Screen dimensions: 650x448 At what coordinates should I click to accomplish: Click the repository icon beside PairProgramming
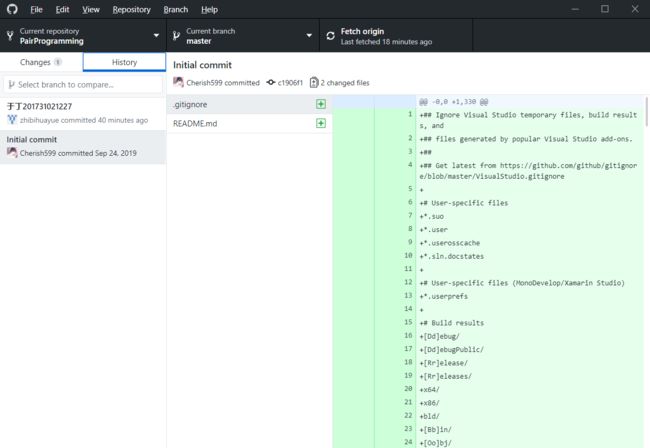[10, 36]
